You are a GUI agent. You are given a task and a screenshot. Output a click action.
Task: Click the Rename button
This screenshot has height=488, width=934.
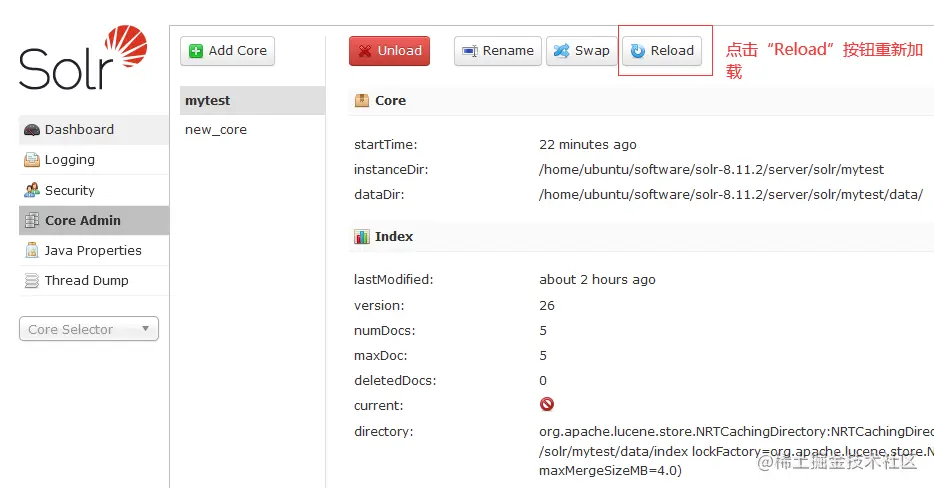pos(498,51)
